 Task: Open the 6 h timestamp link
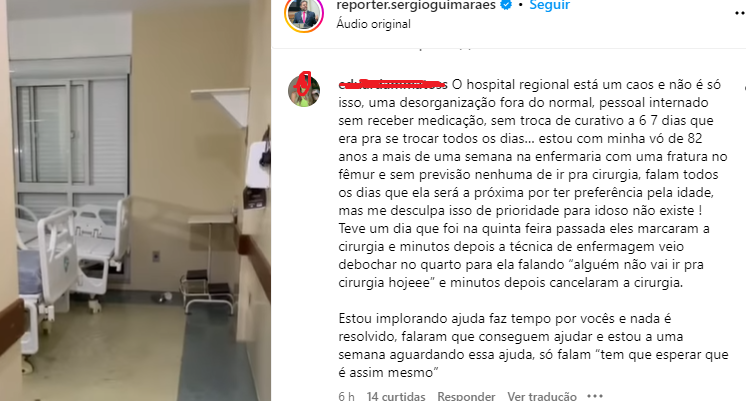click(x=346, y=396)
